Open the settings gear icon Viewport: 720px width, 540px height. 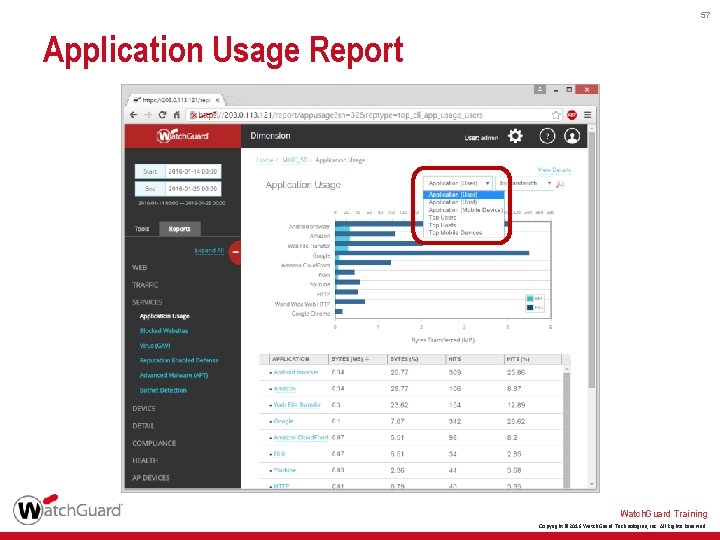coord(515,136)
